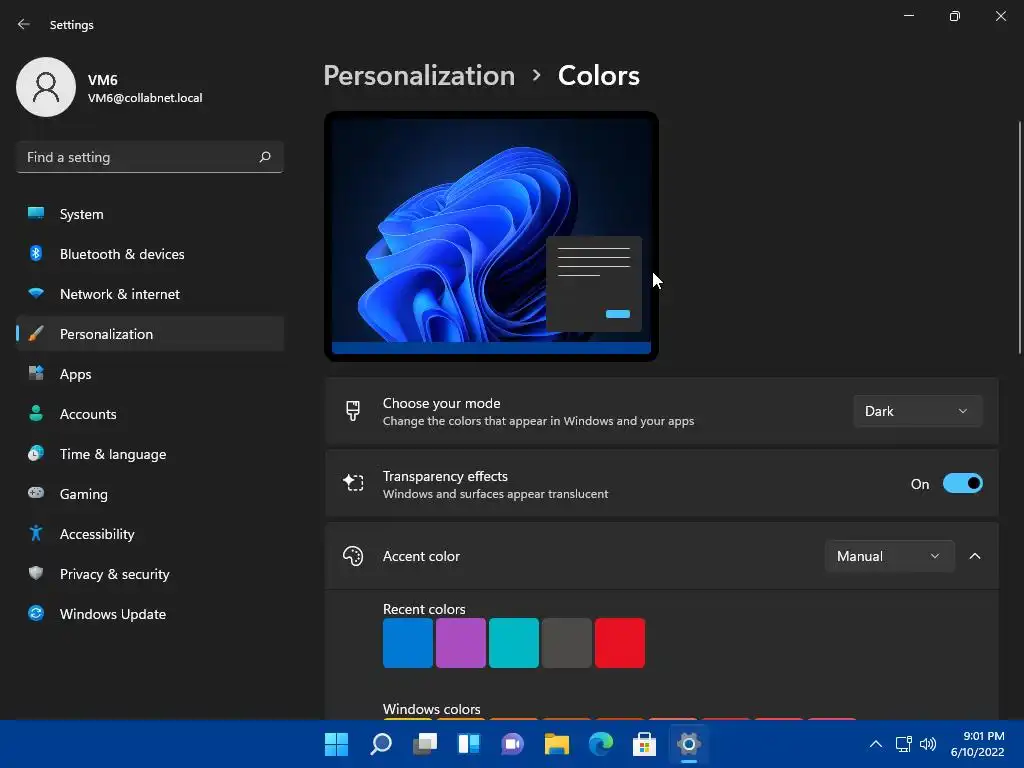Open clock and date 9:01 PM

(977, 744)
